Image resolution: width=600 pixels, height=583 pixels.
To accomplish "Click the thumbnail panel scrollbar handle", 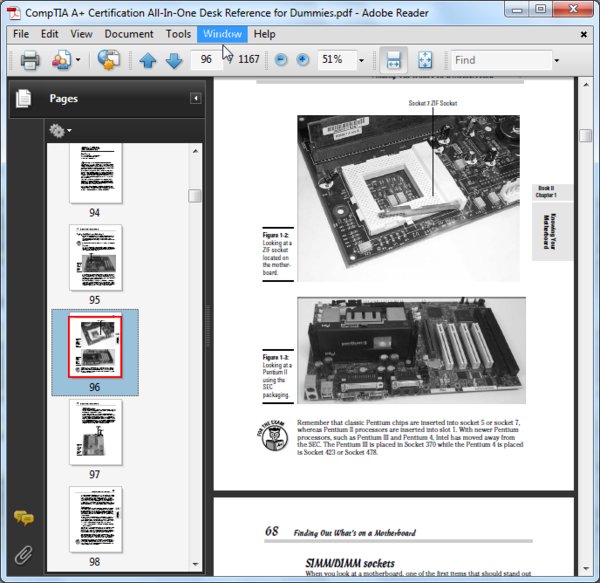I will 195,196.
